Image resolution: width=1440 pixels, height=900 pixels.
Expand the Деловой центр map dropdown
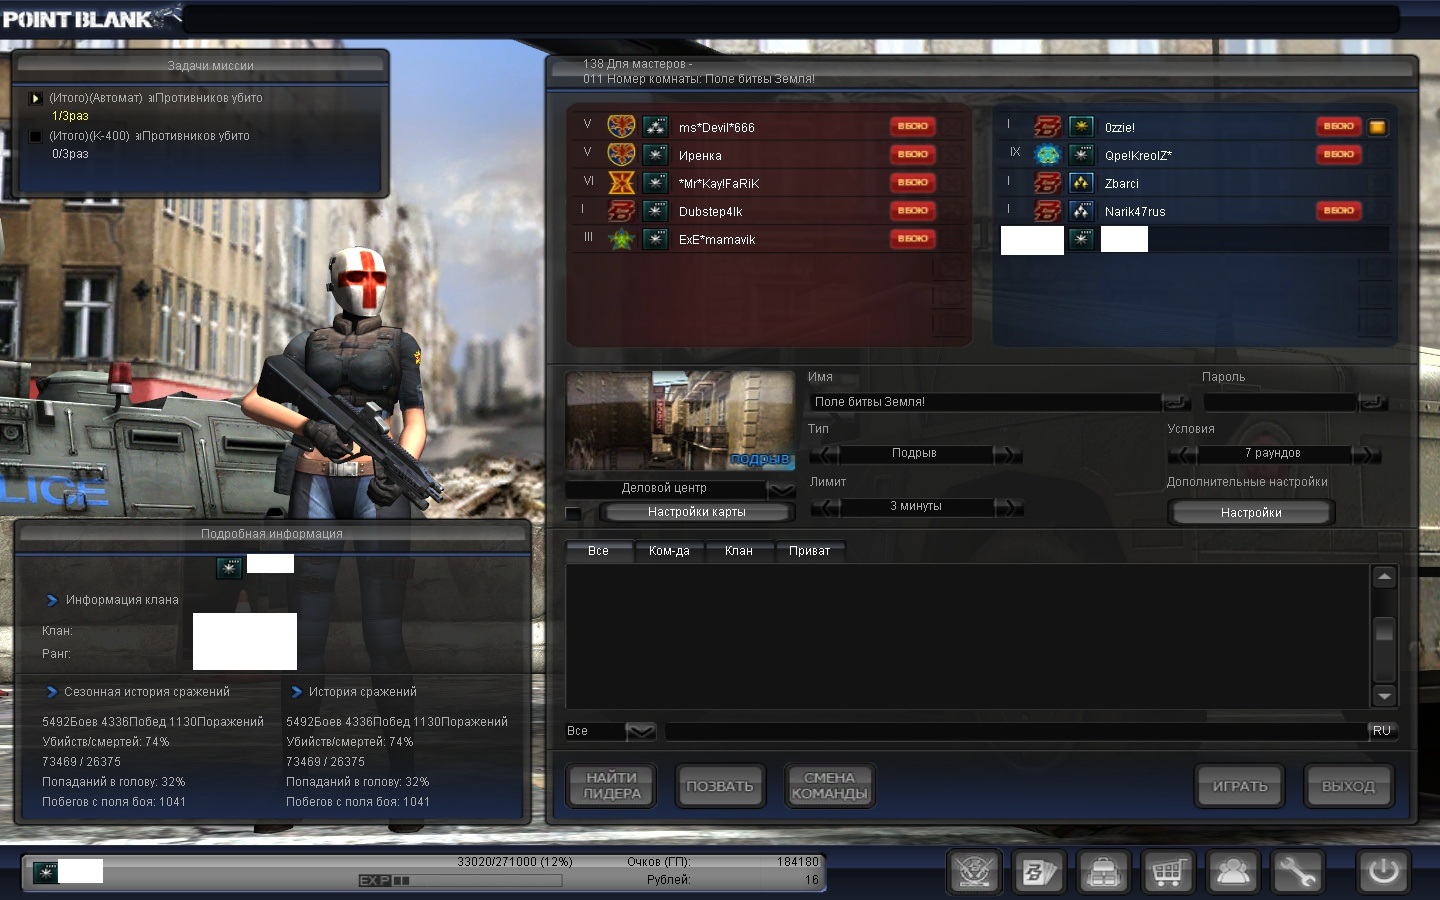[780, 489]
